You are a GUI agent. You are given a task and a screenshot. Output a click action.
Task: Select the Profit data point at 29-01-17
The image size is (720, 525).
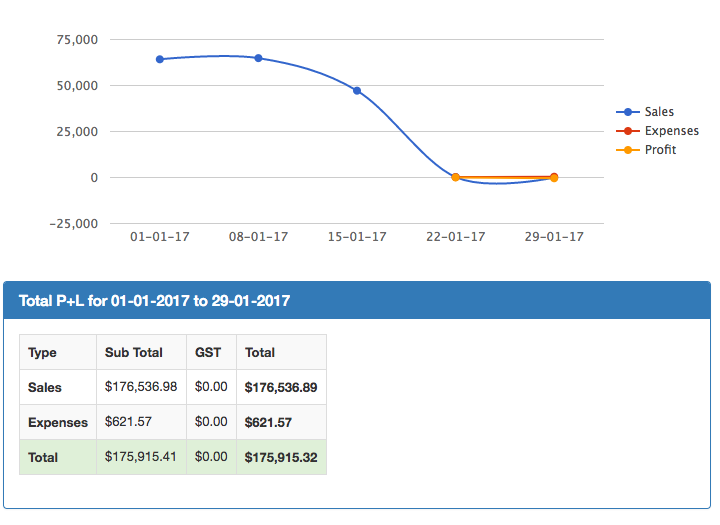pyautogui.click(x=554, y=177)
